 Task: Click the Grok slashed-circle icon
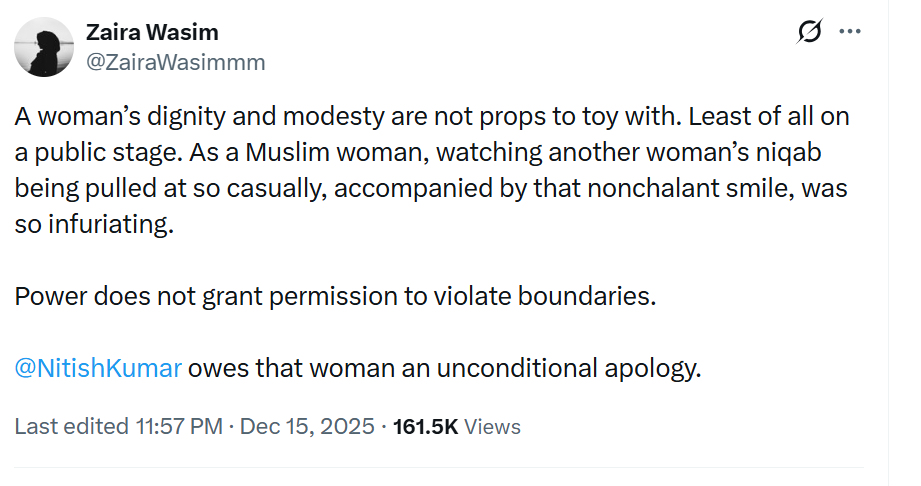tap(809, 33)
